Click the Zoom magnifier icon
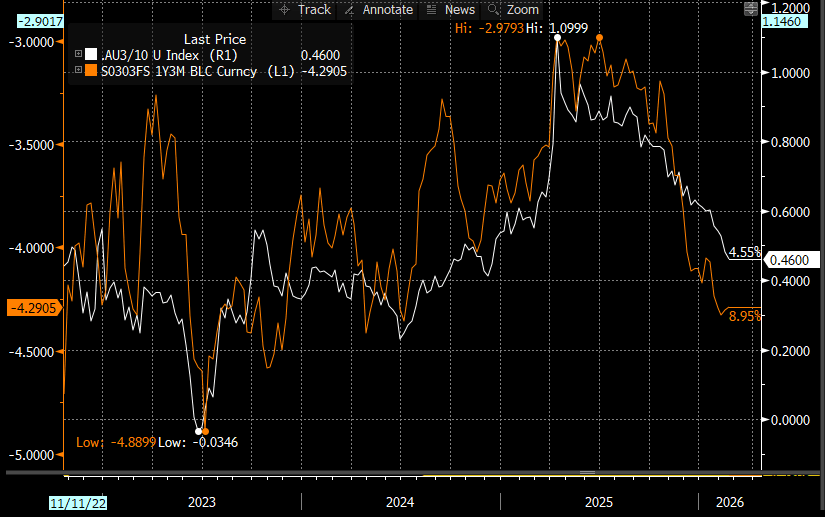Screen dimensions: 825x517 tap(493, 9)
